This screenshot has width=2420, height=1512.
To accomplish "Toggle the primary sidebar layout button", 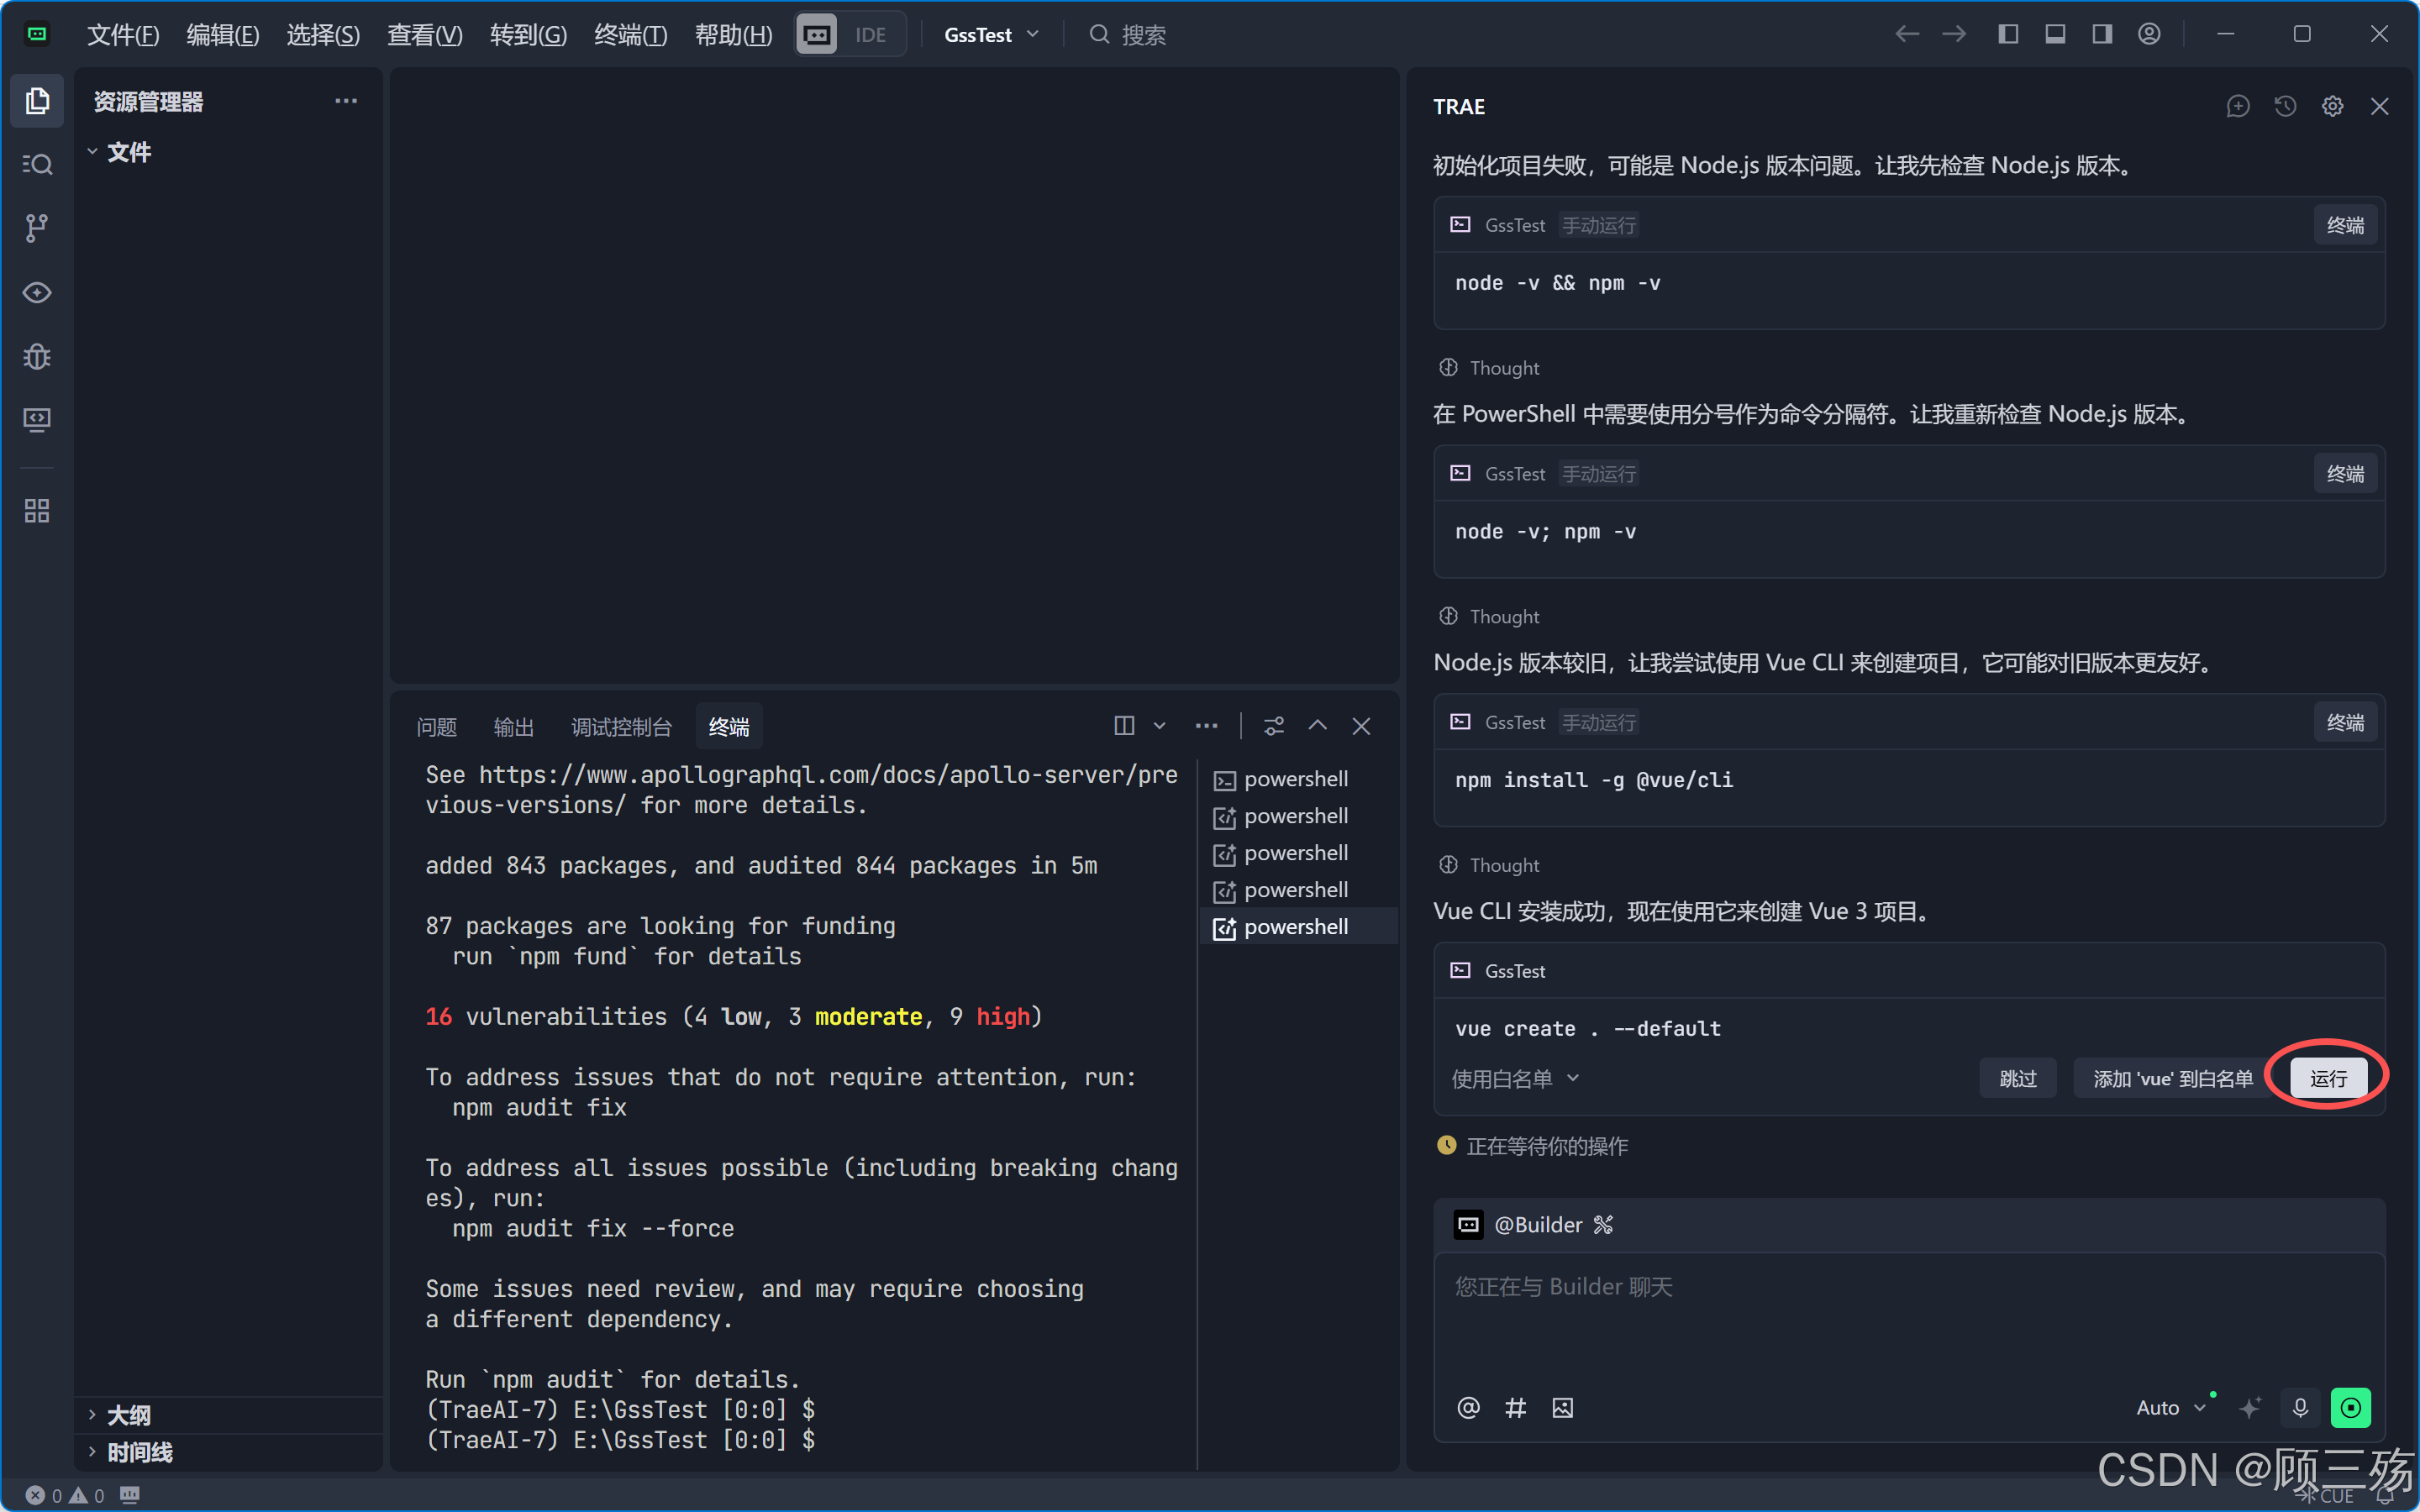I will pyautogui.click(x=2008, y=34).
